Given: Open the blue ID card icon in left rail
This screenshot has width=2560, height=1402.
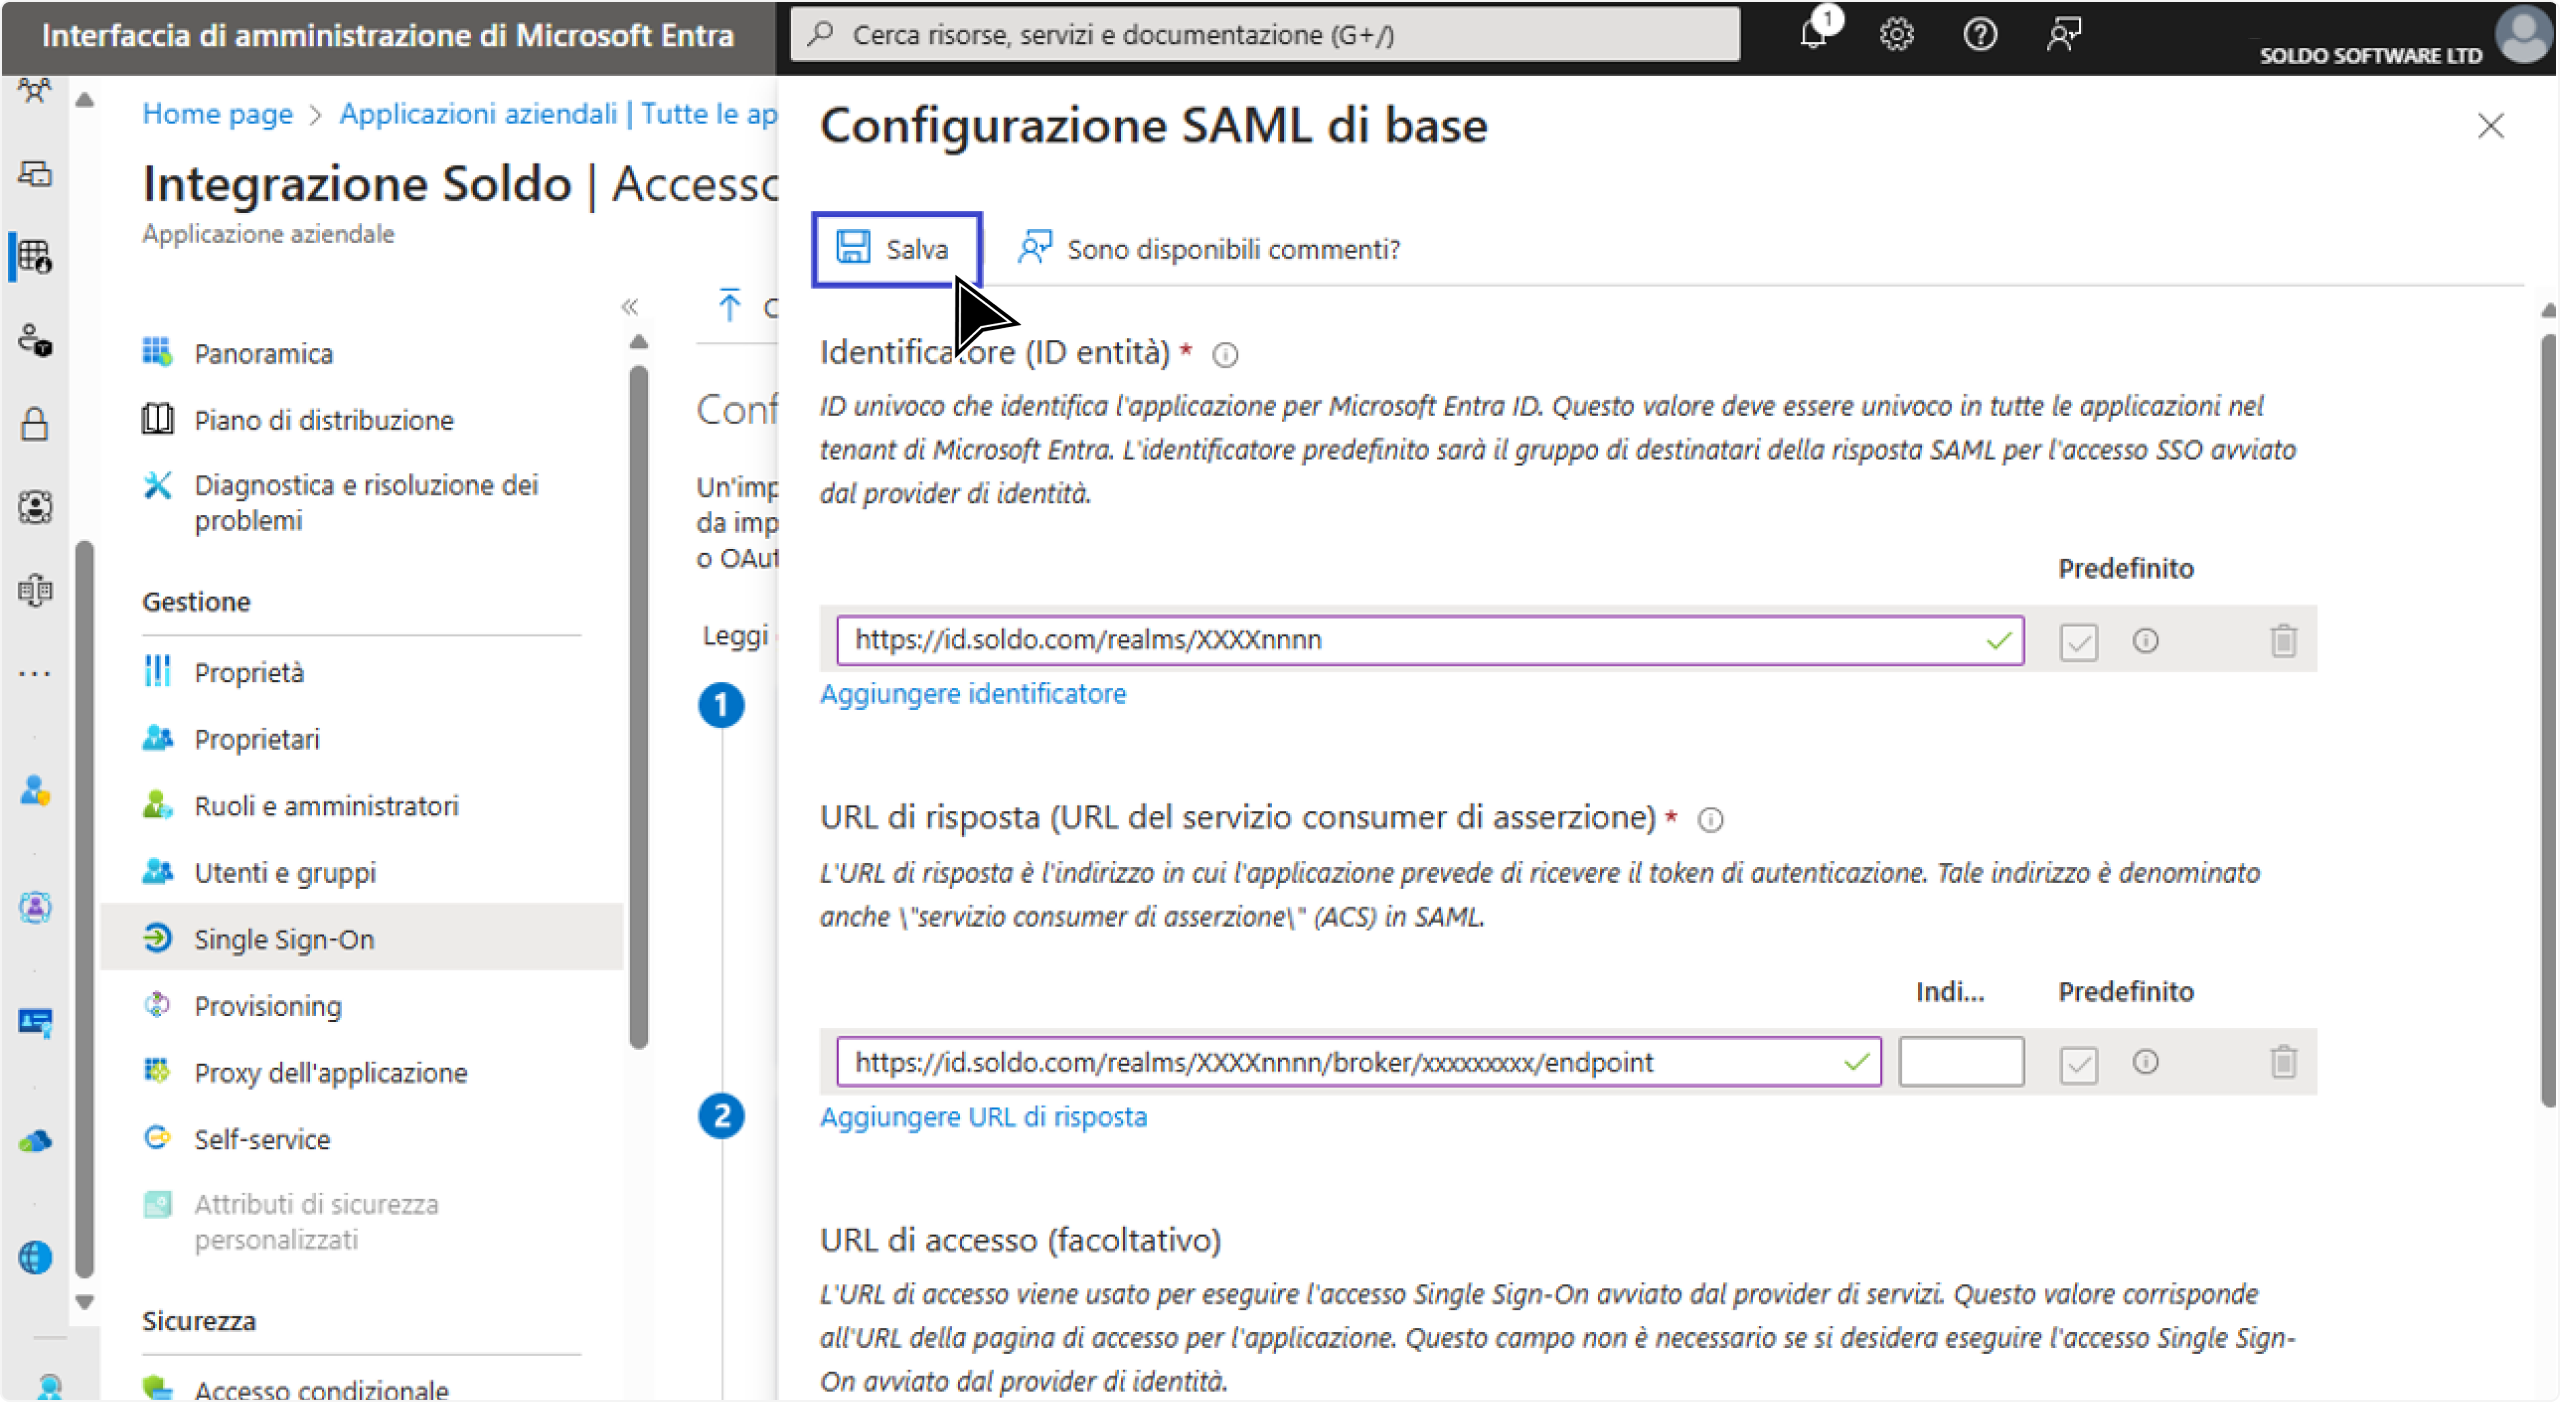Looking at the screenshot, I should (x=35, y=1023).
